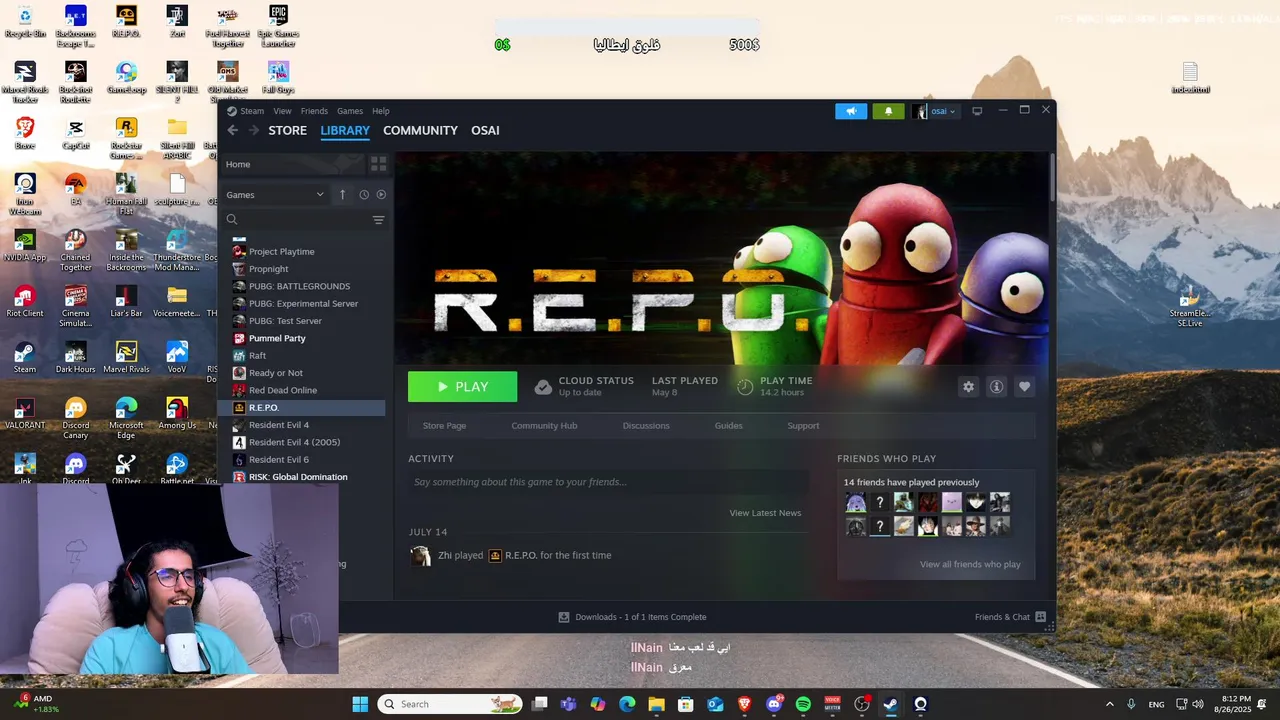Open the Help menu
This screenshot has height=720, width=1280.
click(x=381, y=111)
